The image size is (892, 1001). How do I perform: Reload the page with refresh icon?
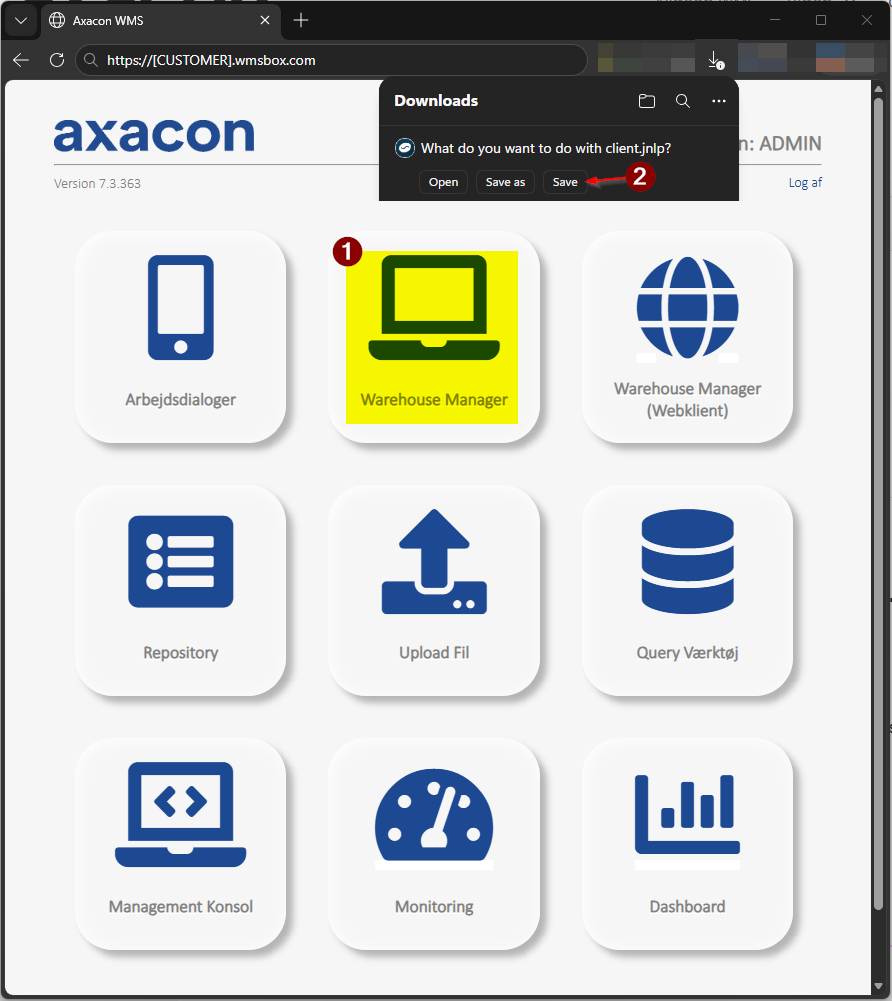(57, 60)
